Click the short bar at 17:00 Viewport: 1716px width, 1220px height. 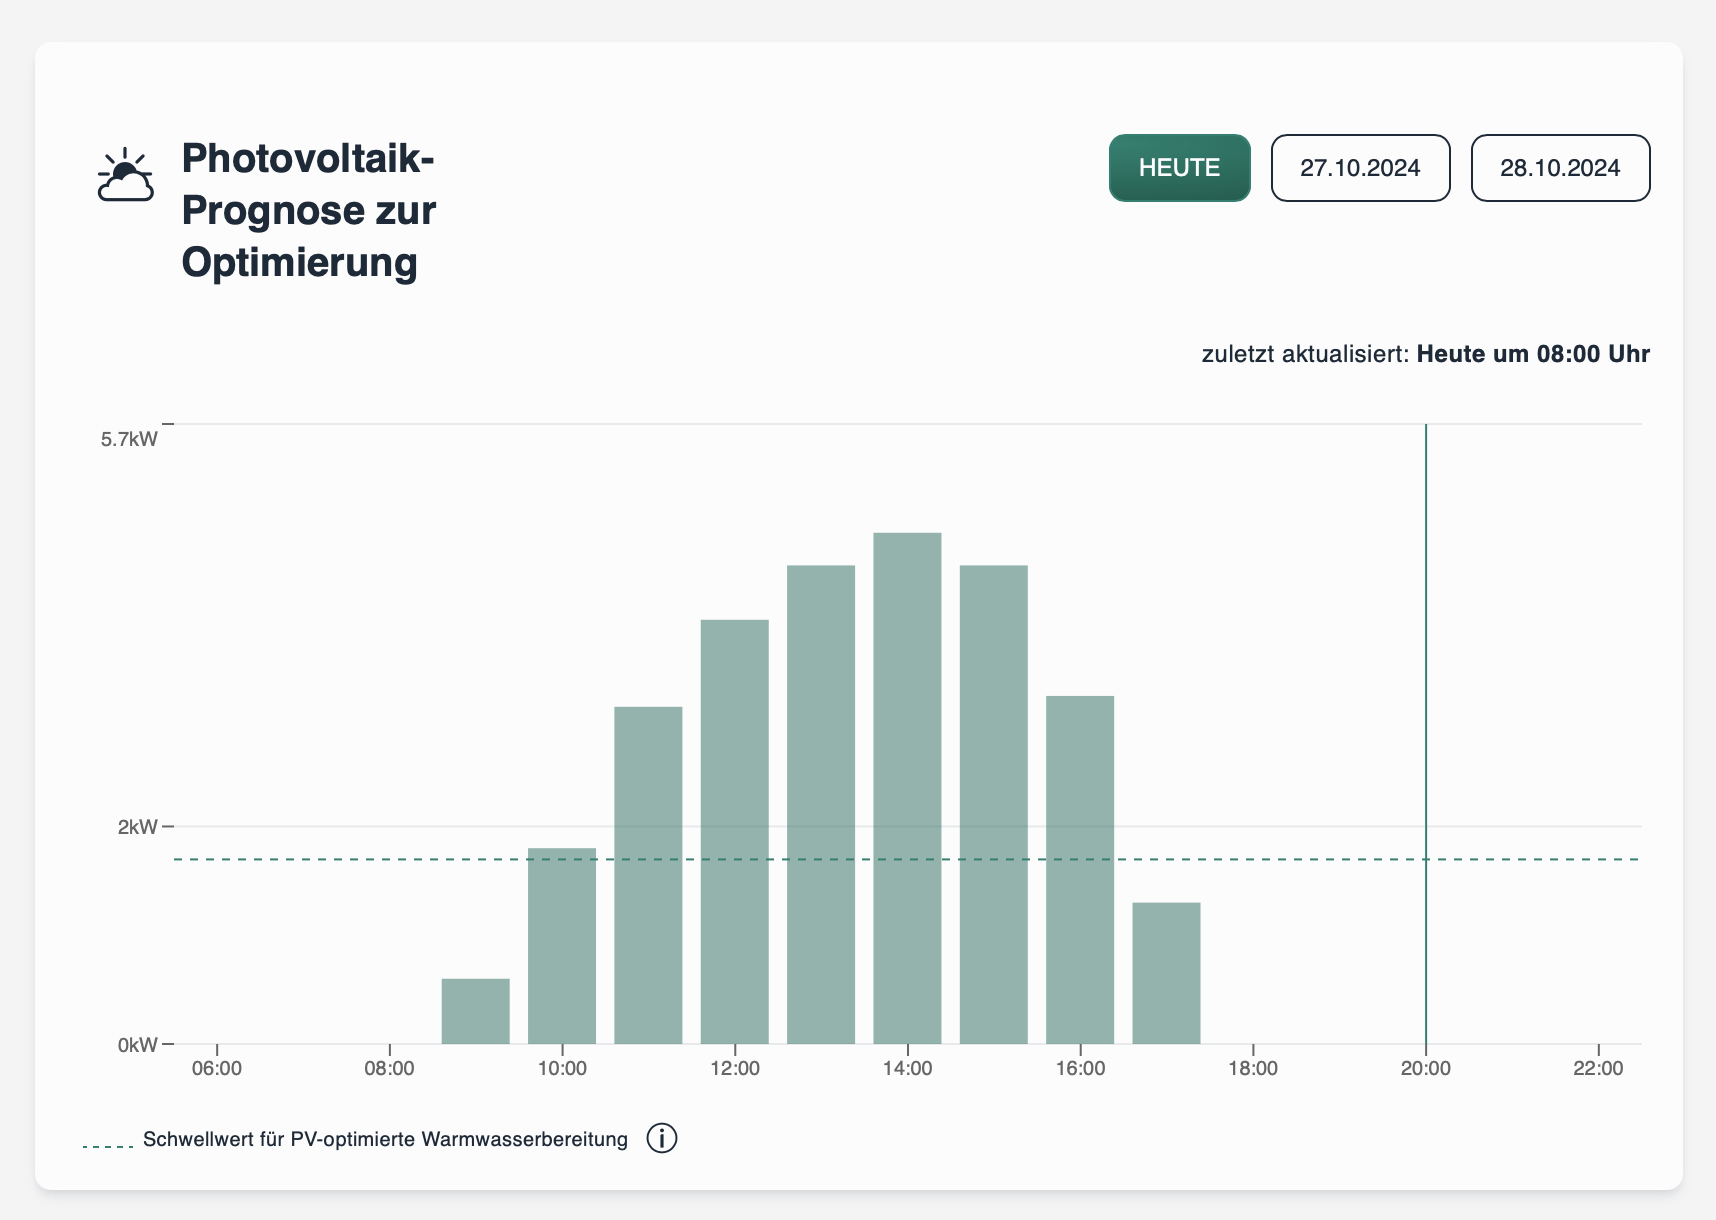tap(1166, 973)
